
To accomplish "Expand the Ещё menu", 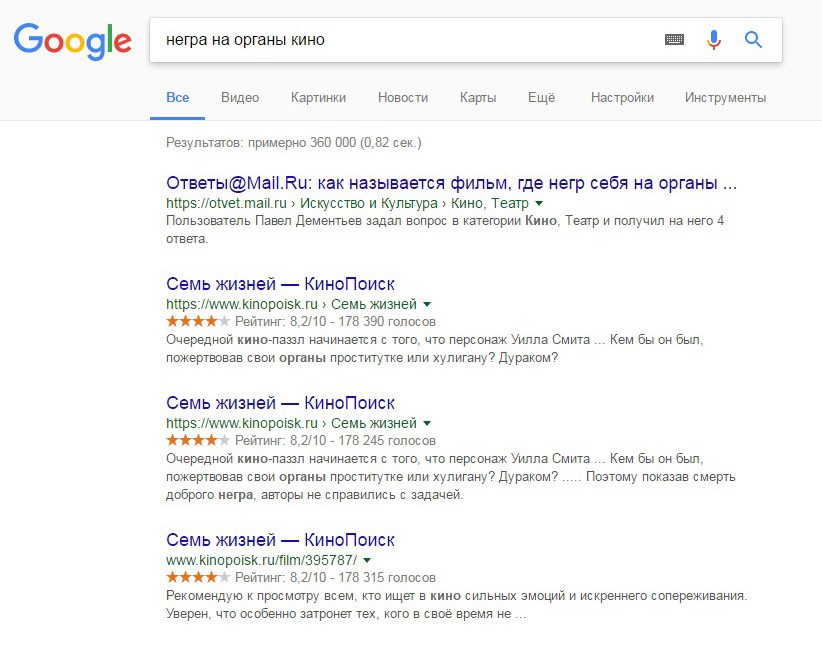I will 541,97.
